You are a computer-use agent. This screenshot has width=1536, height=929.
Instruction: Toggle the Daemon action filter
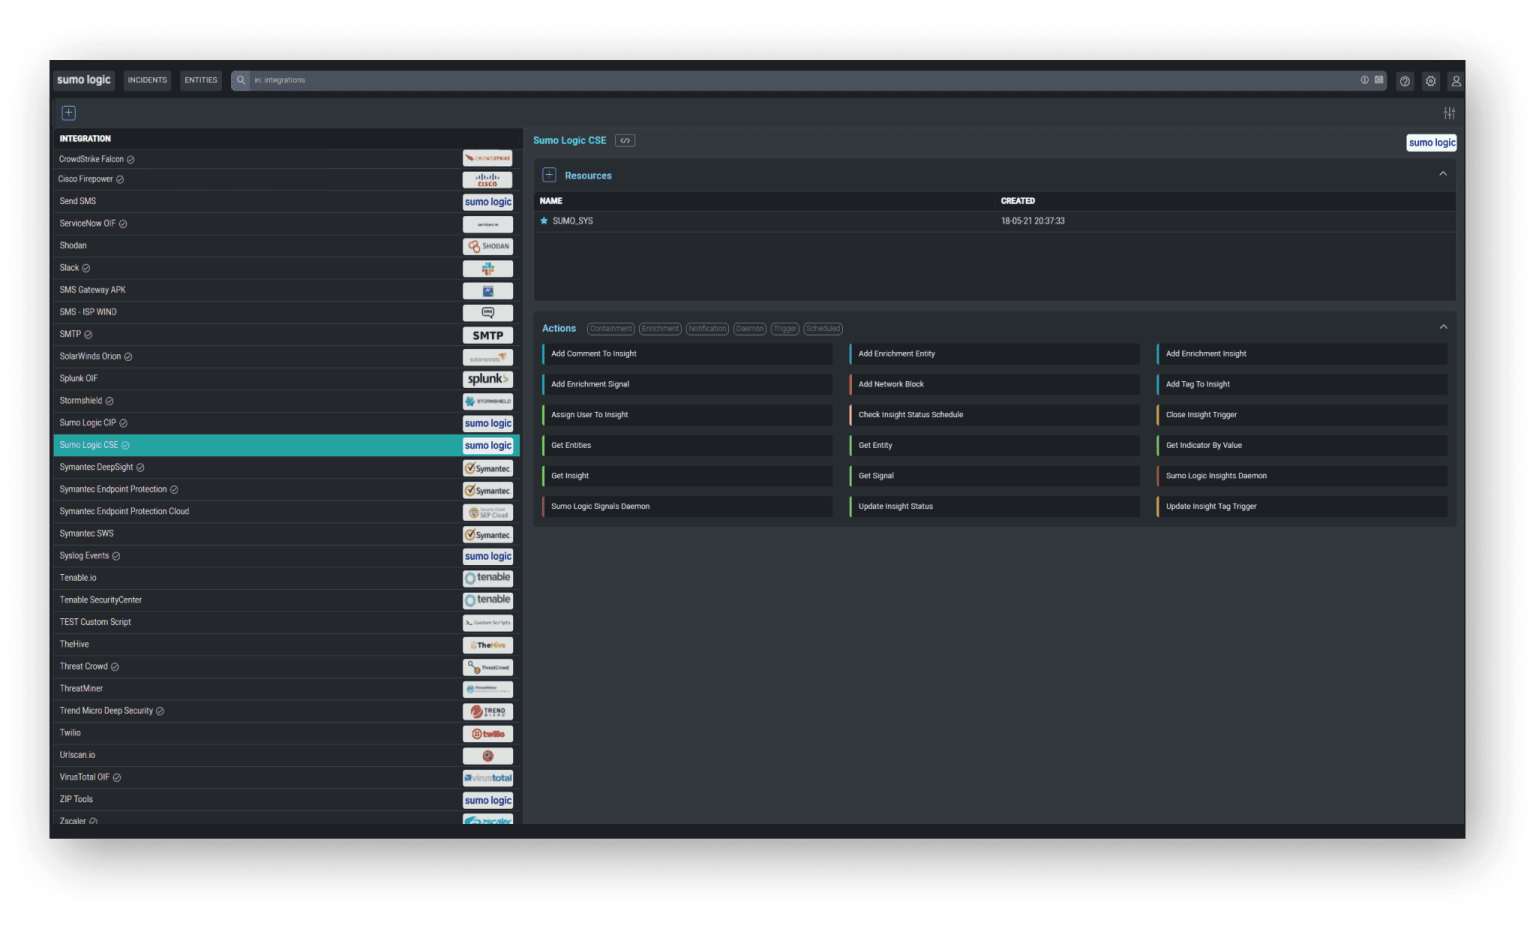[750, 329]
